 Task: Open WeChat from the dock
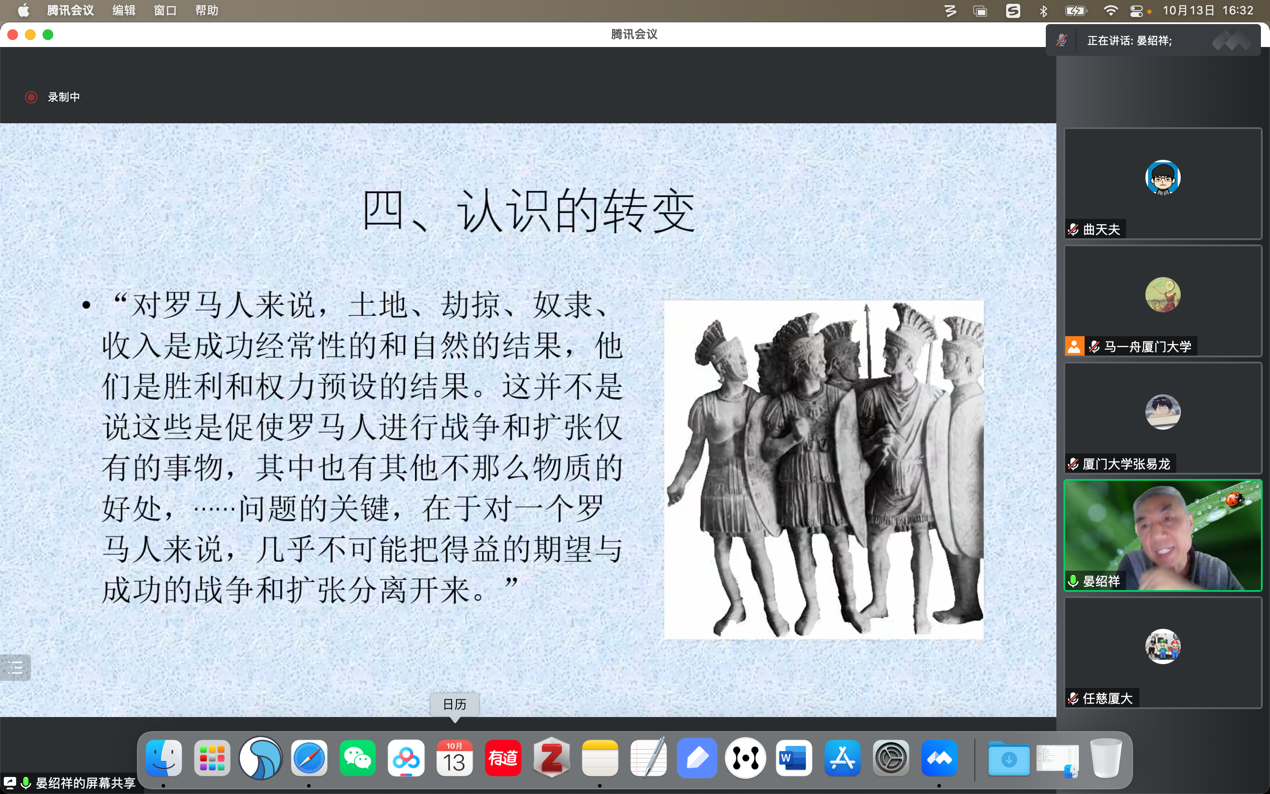click(x=357, y=759)
